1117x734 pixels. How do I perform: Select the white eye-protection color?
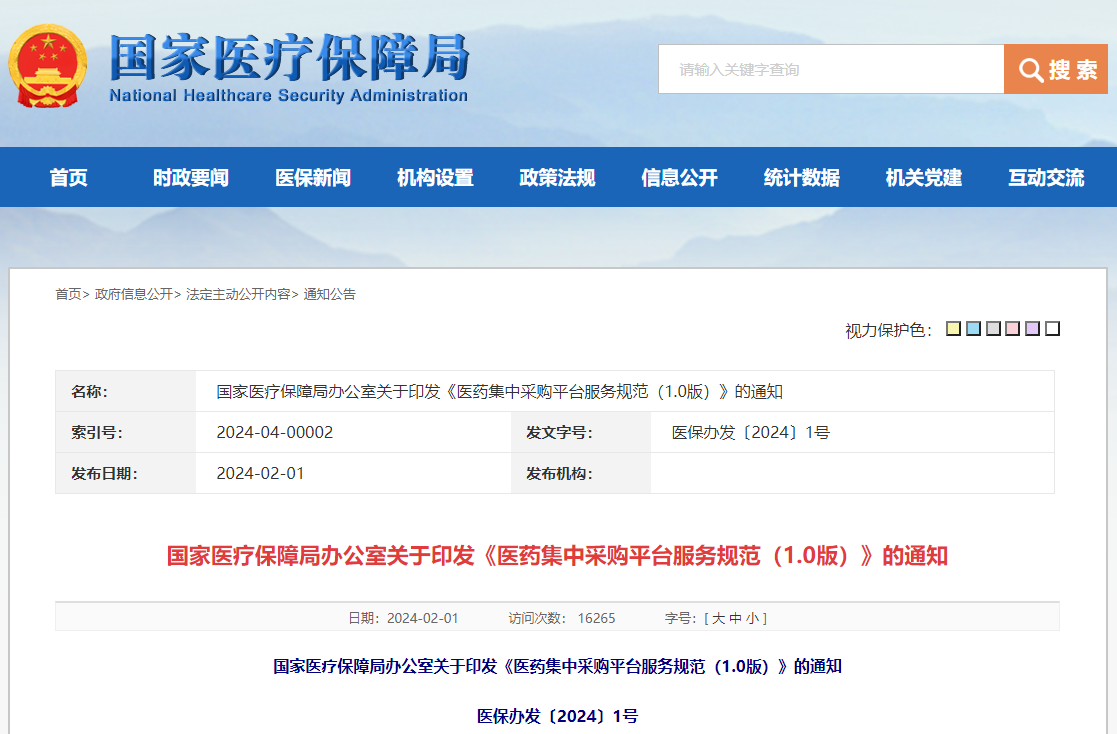click(1052, 329)
